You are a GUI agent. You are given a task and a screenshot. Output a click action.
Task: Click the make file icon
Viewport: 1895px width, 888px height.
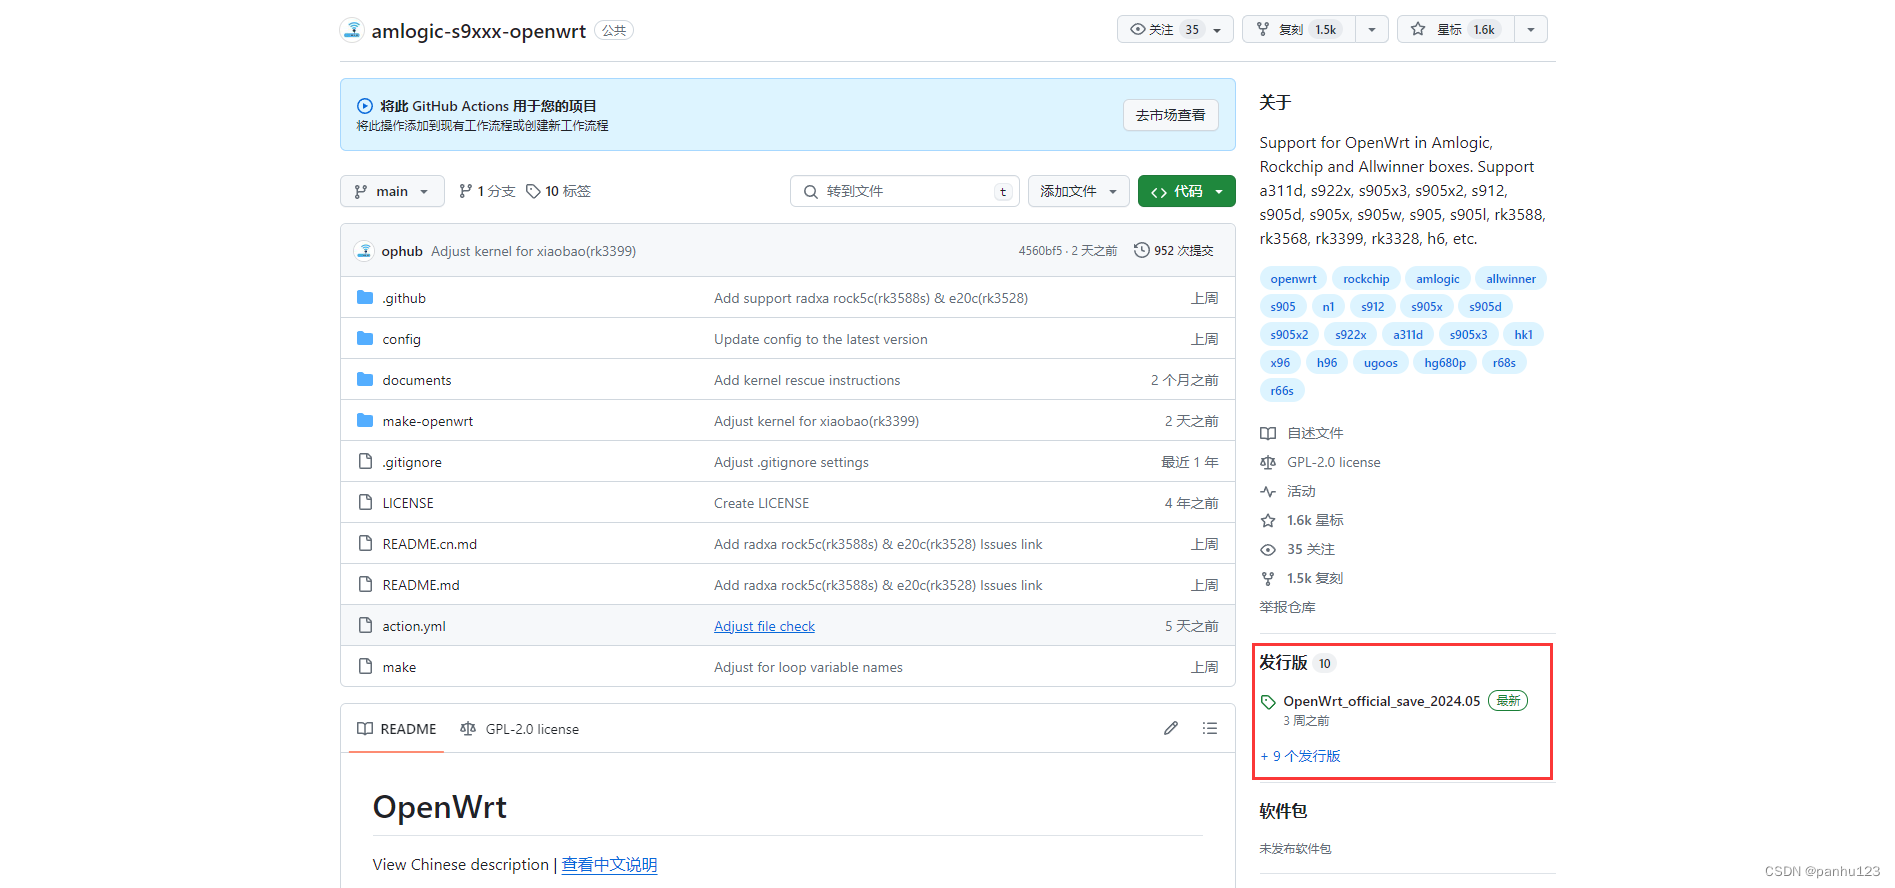tap(365, 667)
